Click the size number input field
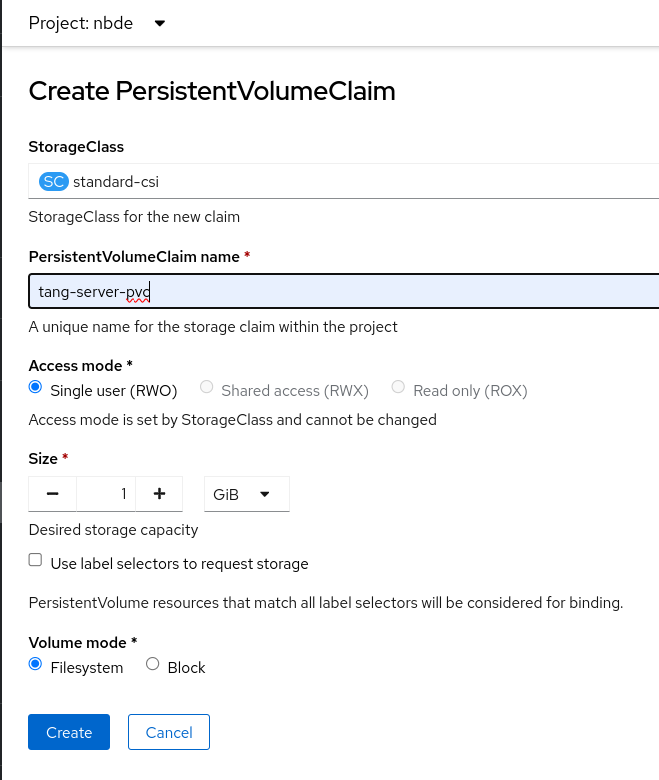Viewport: 659px width, 780px height. (x=106, y=494)
